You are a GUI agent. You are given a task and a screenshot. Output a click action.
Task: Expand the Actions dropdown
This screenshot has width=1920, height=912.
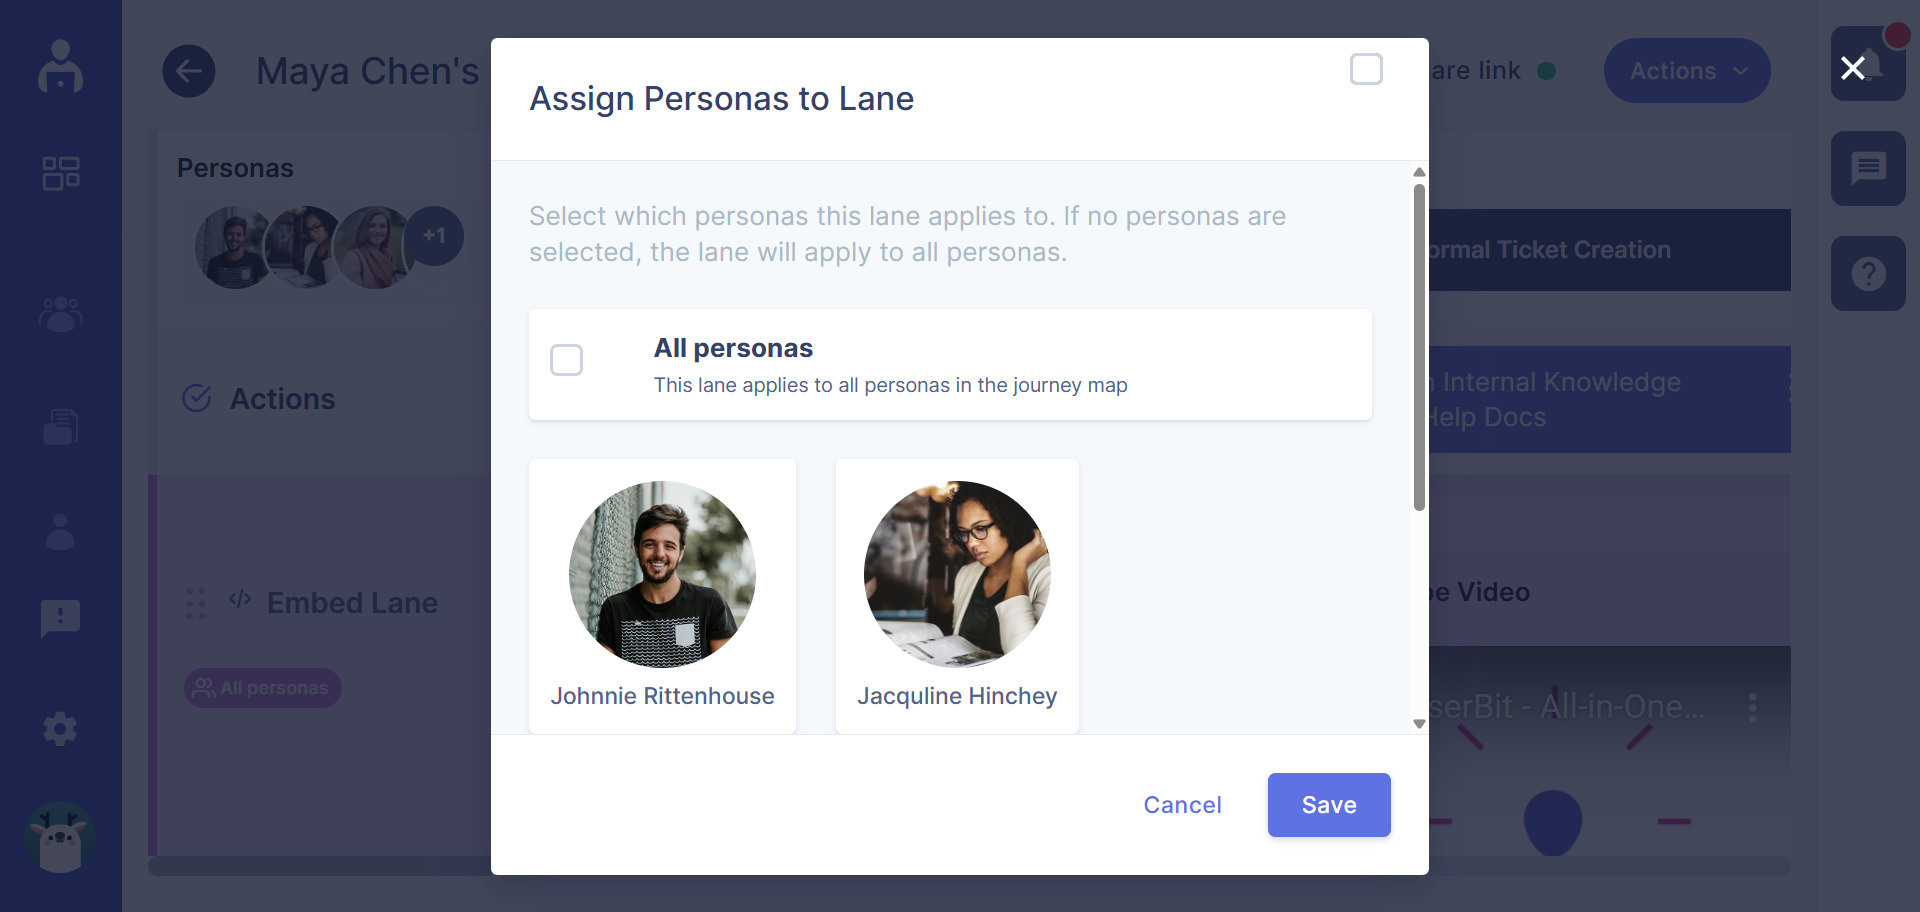pos(1685,70)
